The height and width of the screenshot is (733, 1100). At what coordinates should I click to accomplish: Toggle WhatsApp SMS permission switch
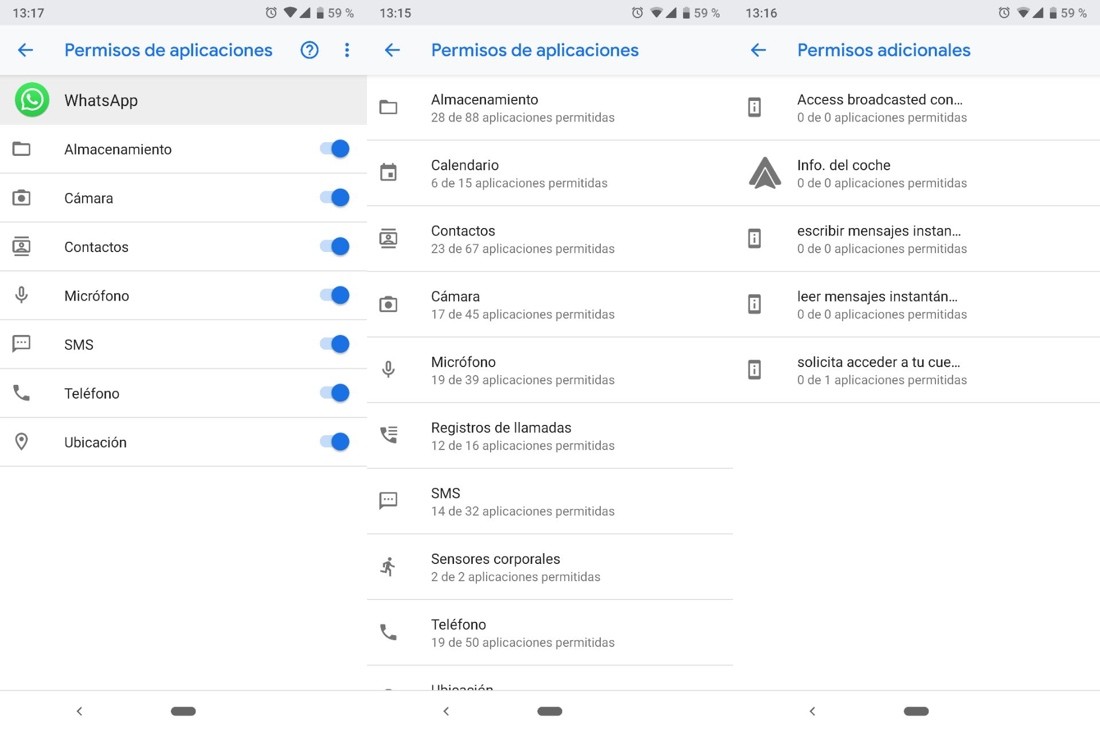(x=335, y=344)
